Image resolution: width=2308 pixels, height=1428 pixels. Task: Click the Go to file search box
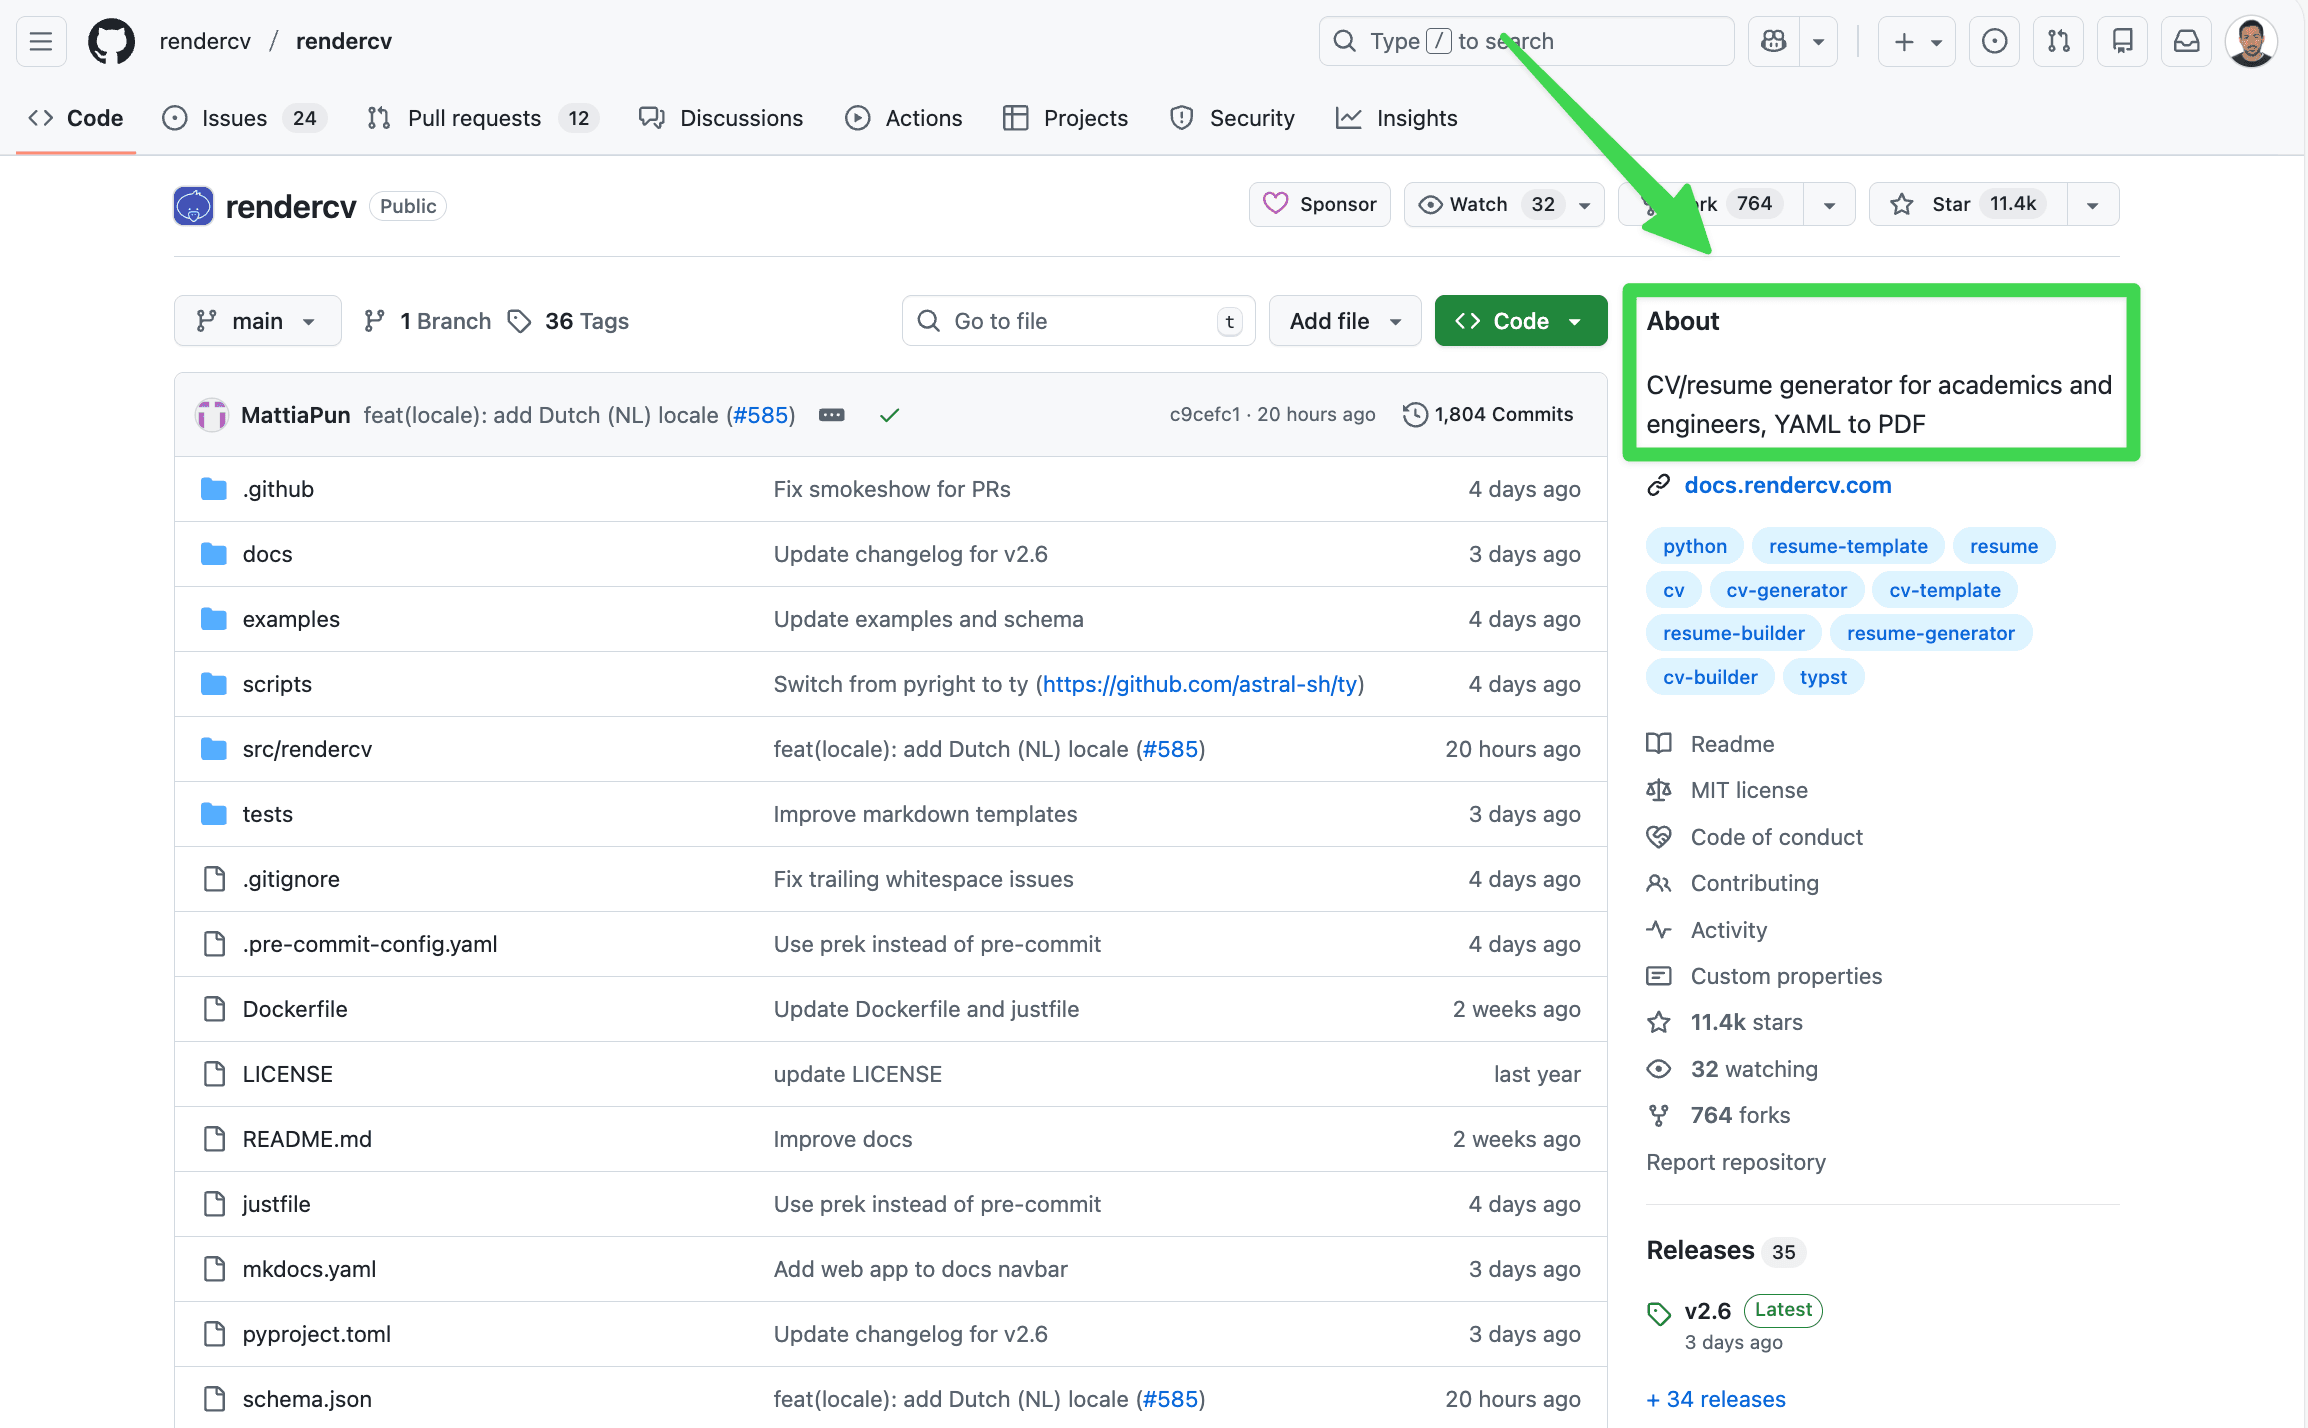click(1077, 320)
